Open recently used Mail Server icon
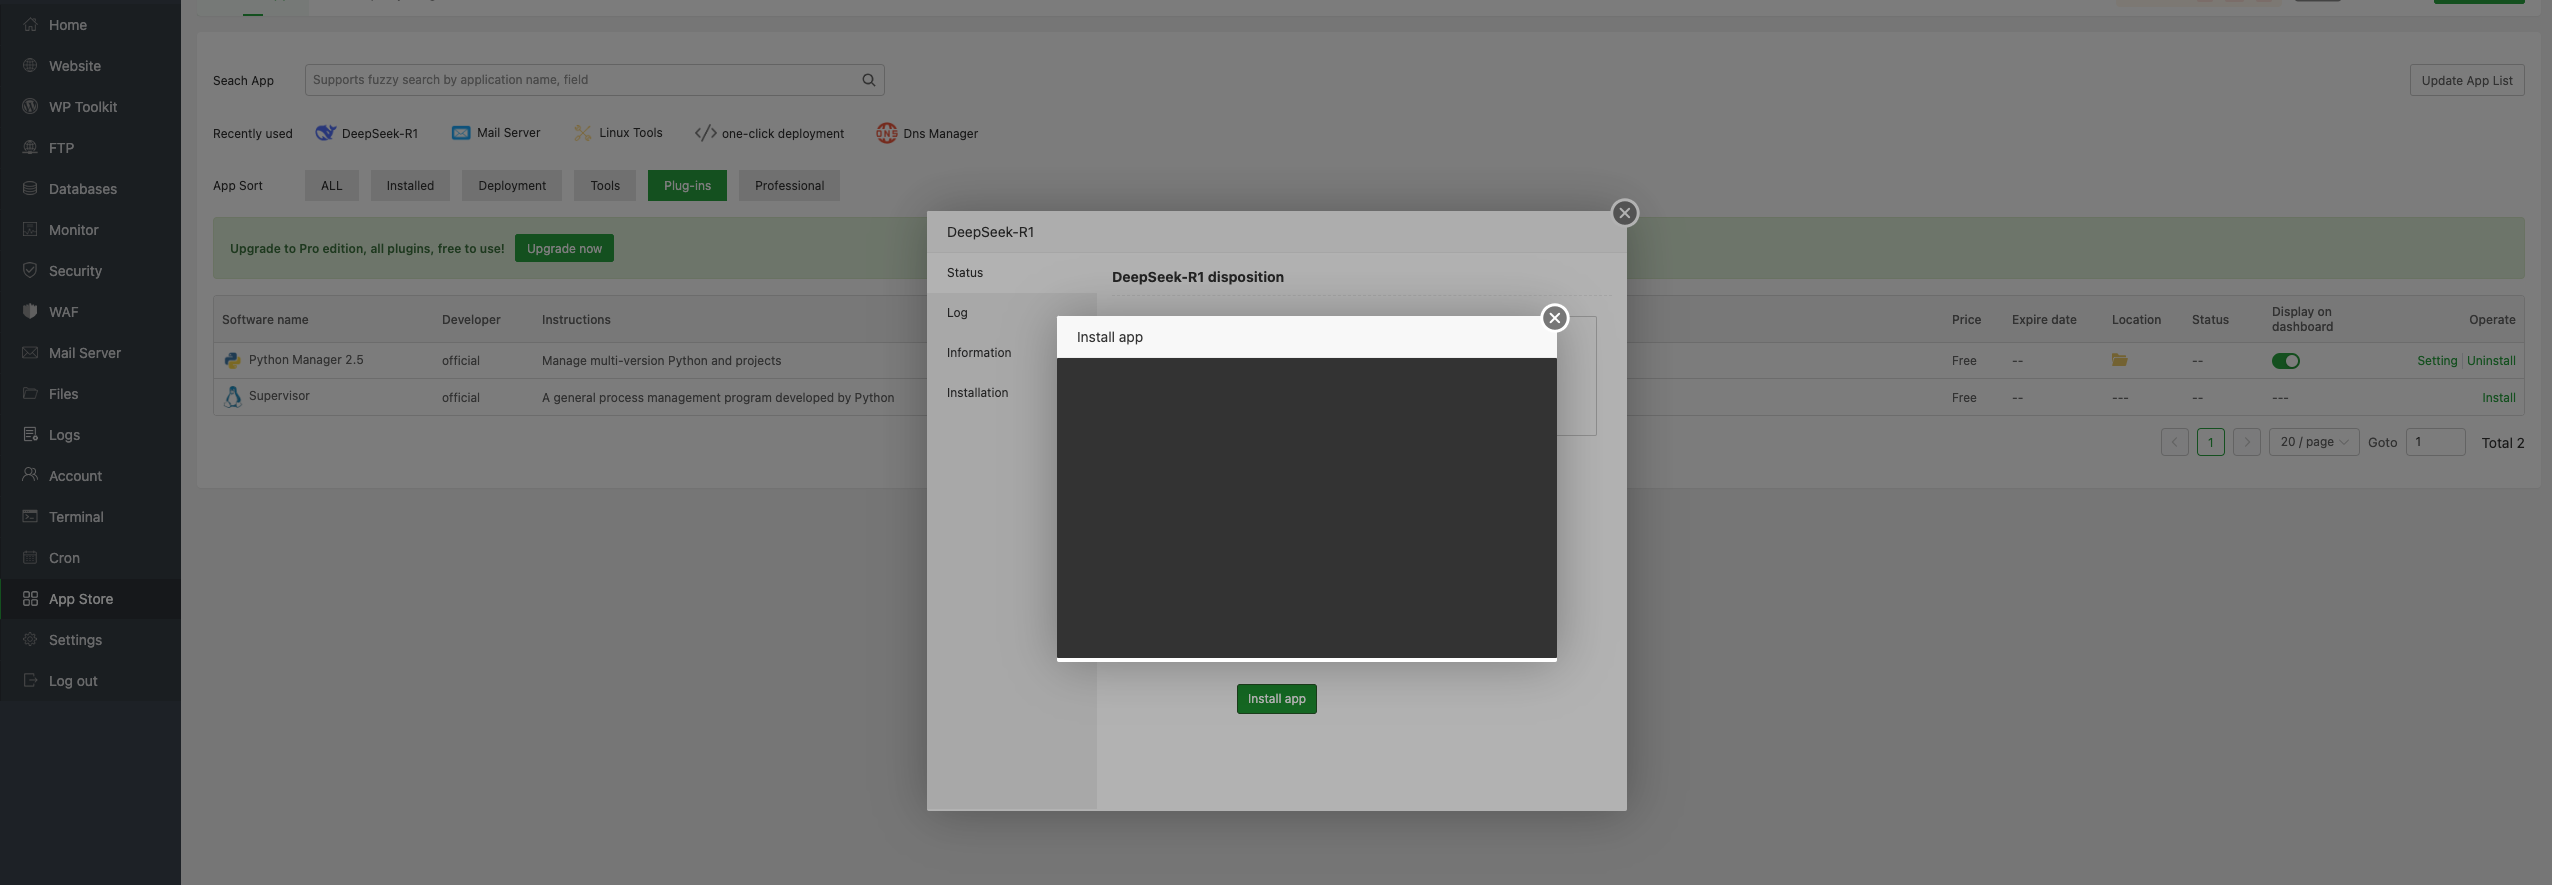2552x885 pixels. point(461,133)
